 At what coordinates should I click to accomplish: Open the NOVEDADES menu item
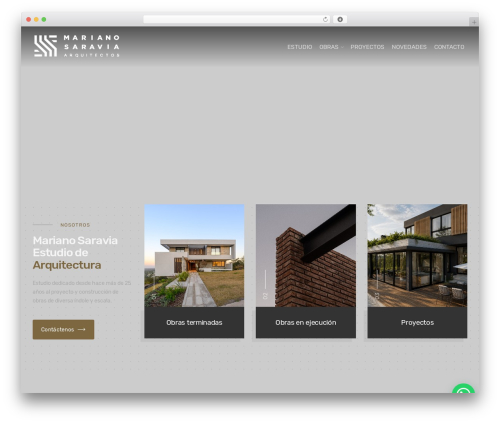pyautogui.click(x=409, y=47)
